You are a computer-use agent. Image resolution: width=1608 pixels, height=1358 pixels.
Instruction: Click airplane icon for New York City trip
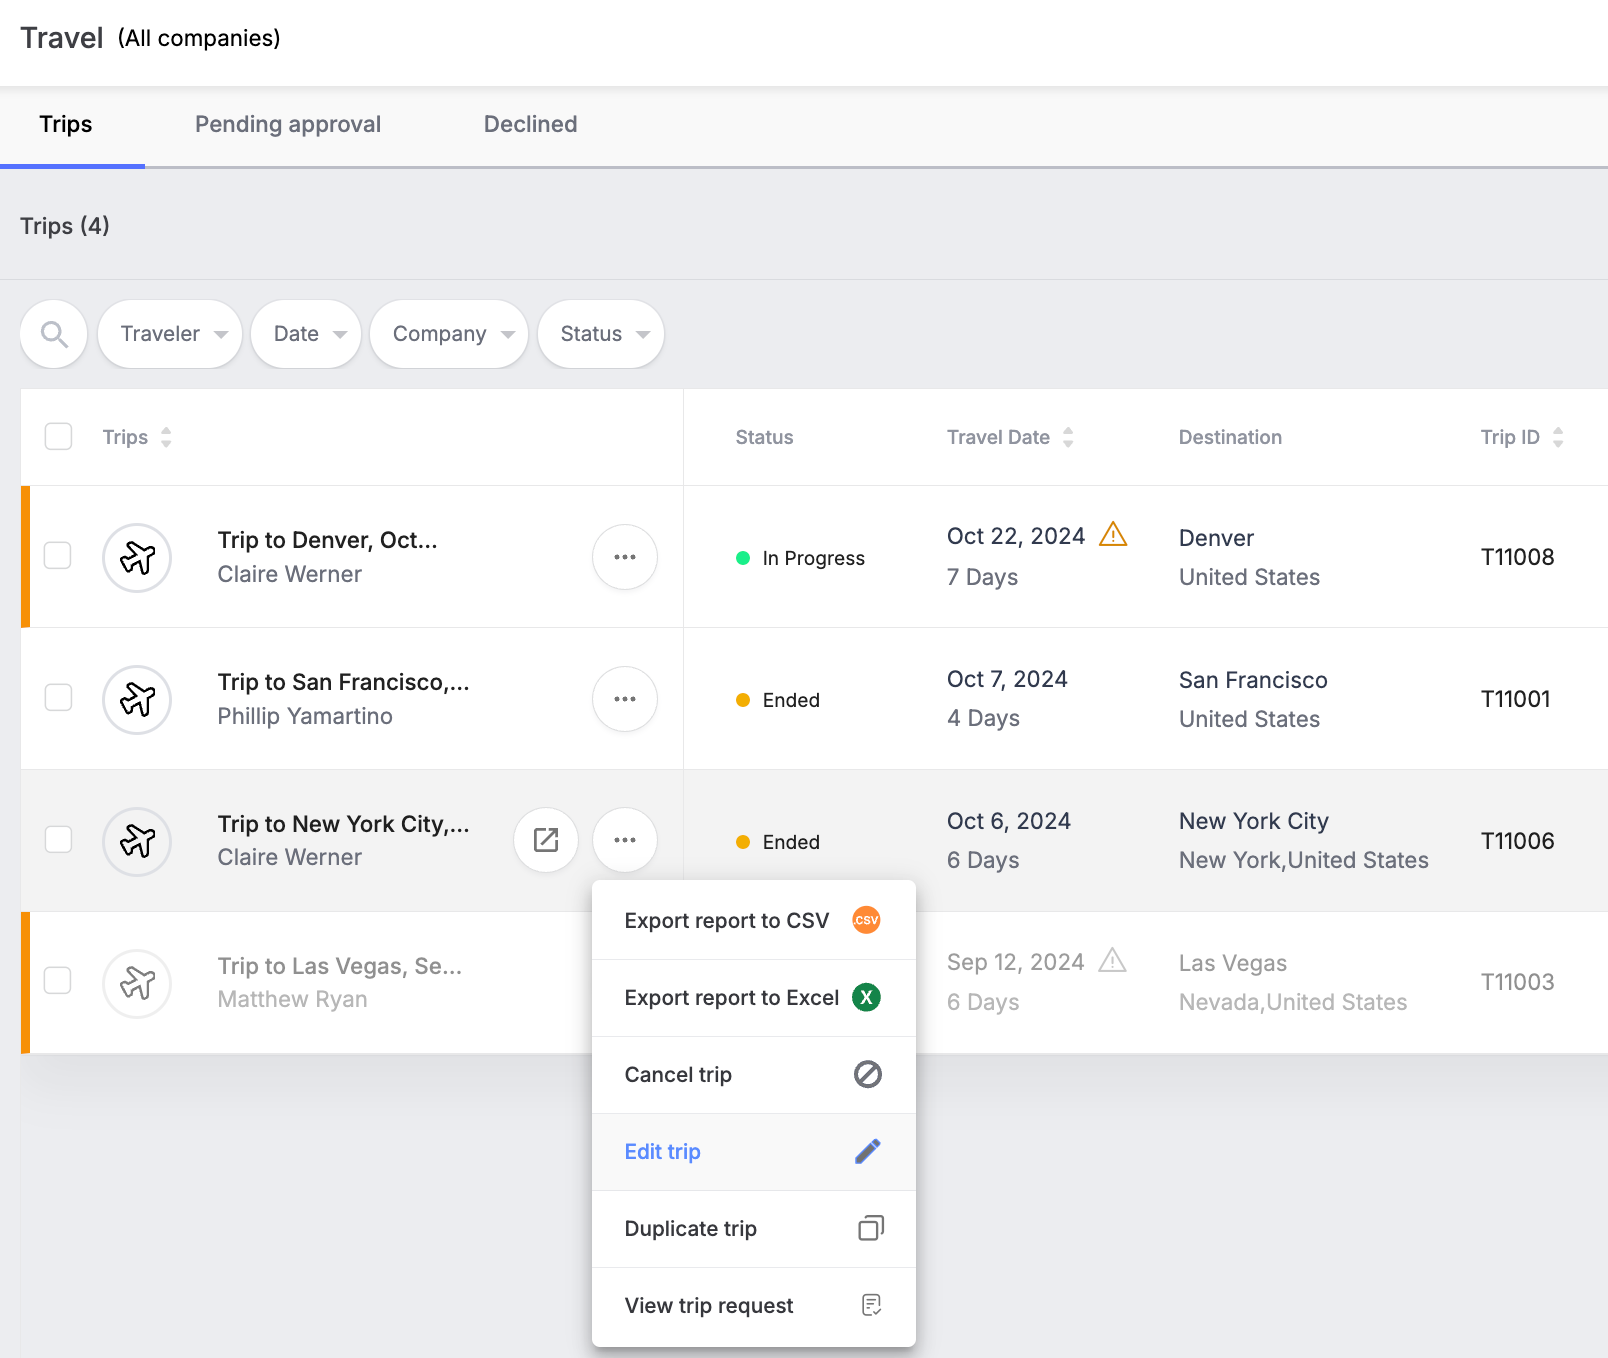click(x=137, y=842)
